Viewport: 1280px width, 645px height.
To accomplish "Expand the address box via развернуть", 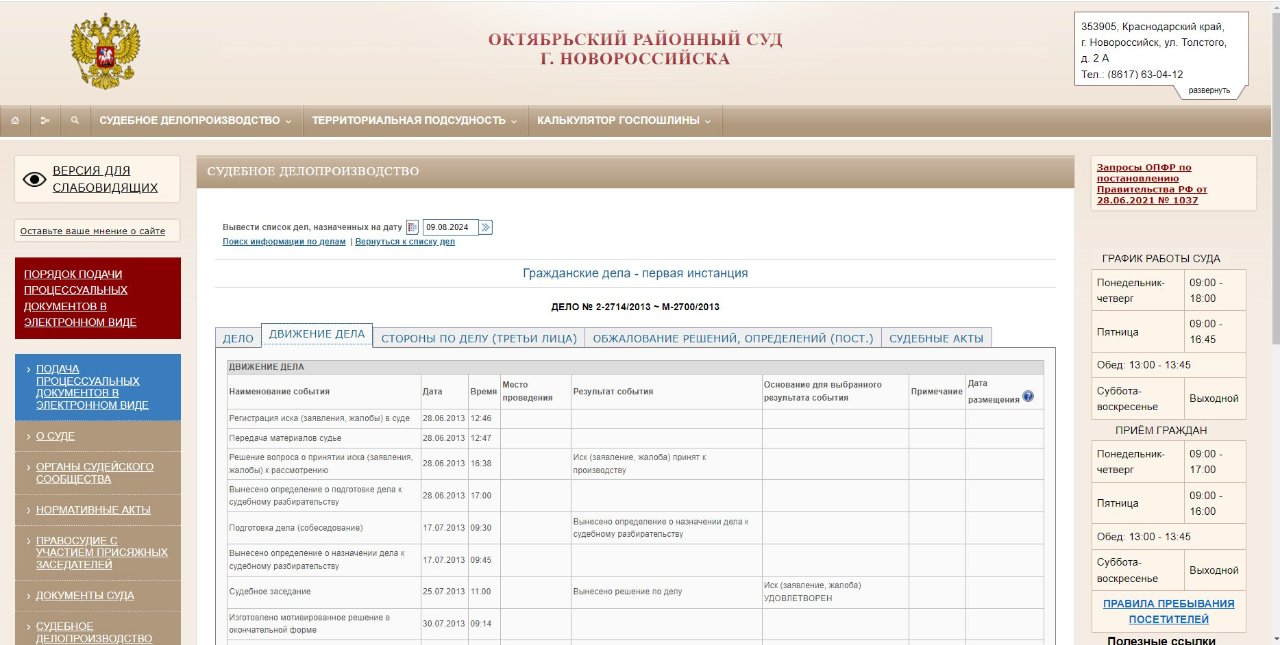I will click(1209, 90).
